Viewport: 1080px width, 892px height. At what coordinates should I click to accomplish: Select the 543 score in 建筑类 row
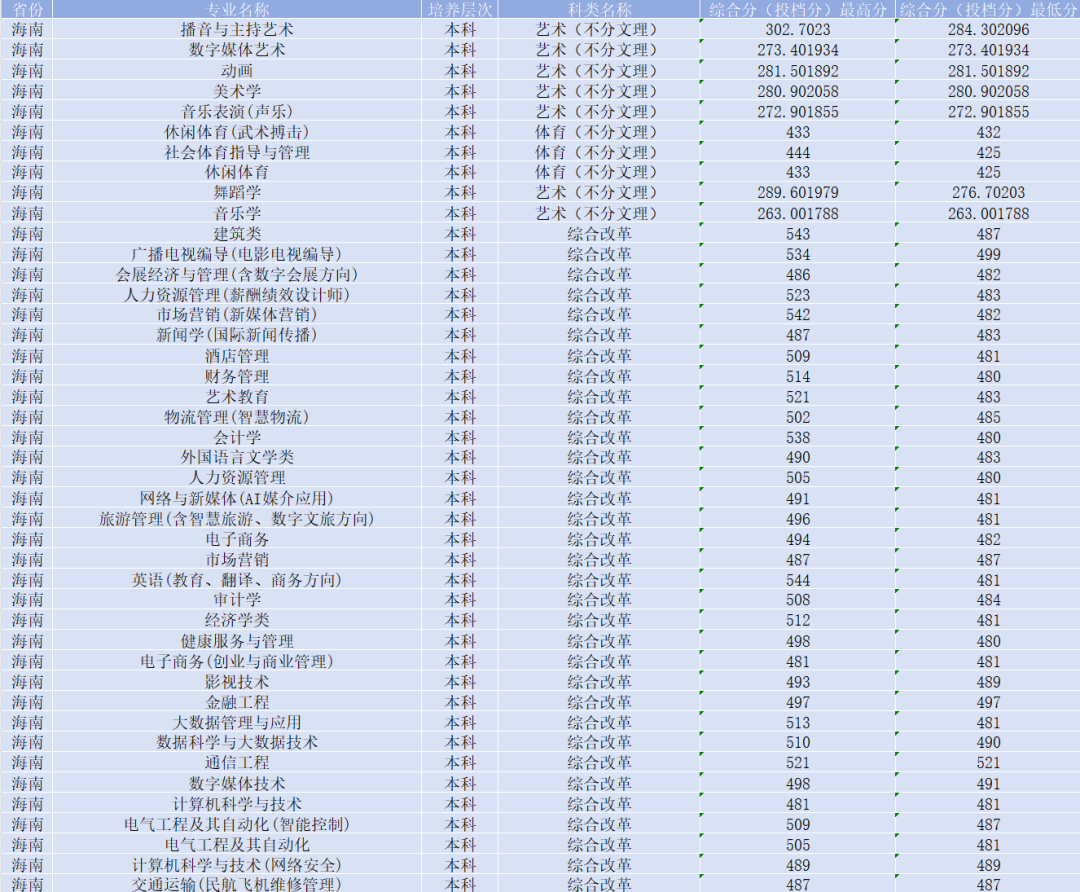click(x=798, y=234)
